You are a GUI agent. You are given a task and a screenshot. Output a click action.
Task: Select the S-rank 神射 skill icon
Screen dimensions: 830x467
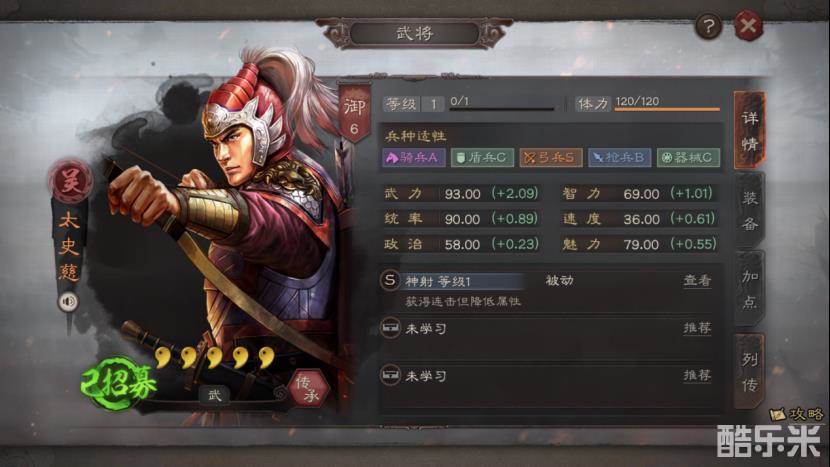click(390, 280)
